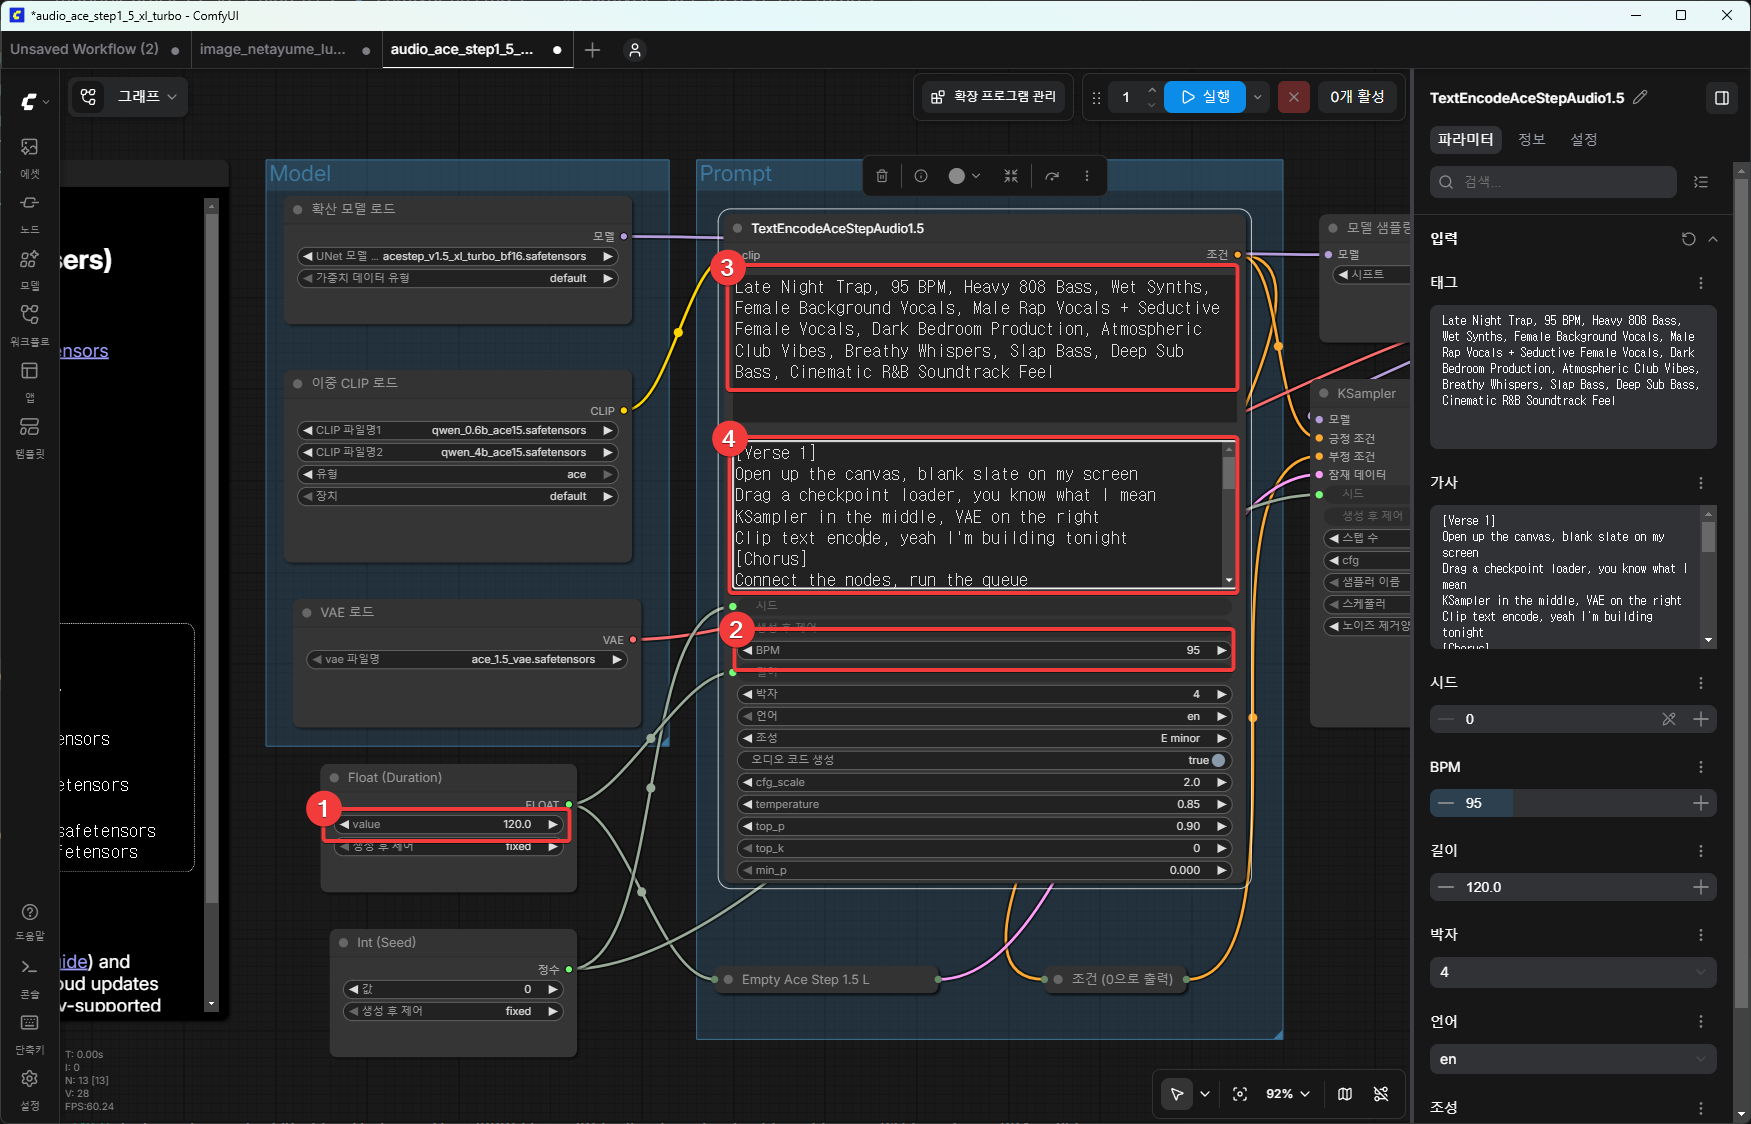Open the Nodes library in the sidebar

tap(30, 212)
